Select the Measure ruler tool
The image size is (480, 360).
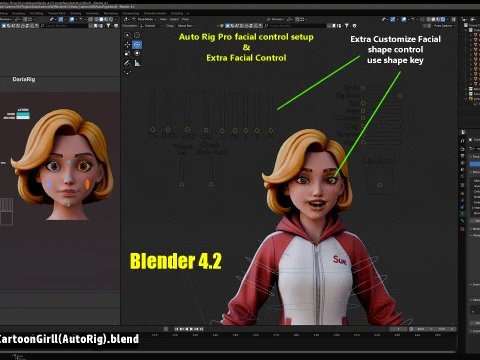137,63
